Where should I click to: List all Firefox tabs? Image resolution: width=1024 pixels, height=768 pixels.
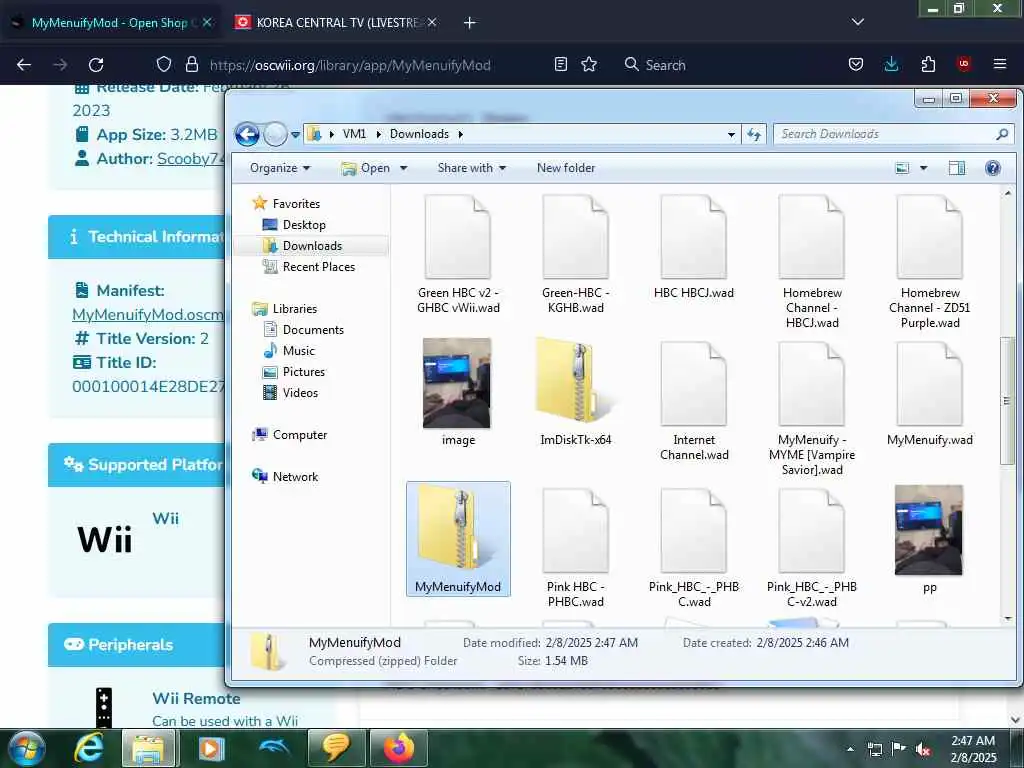(858, 22)
